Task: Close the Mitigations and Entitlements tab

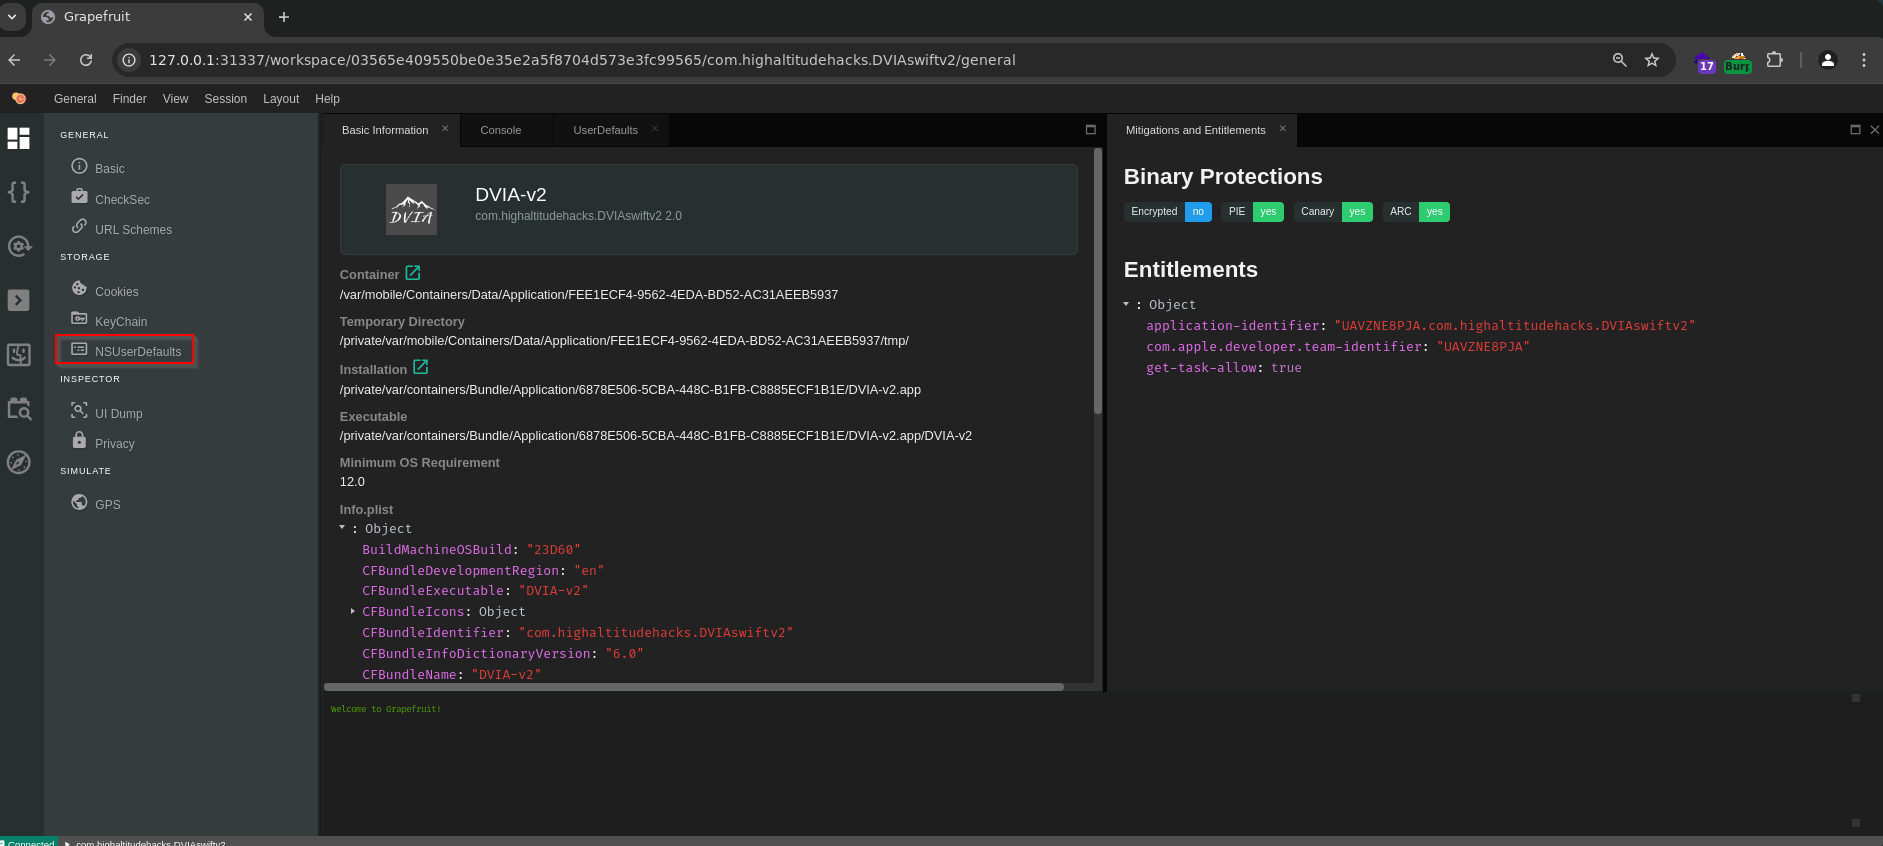Action: coord(1282,129)
